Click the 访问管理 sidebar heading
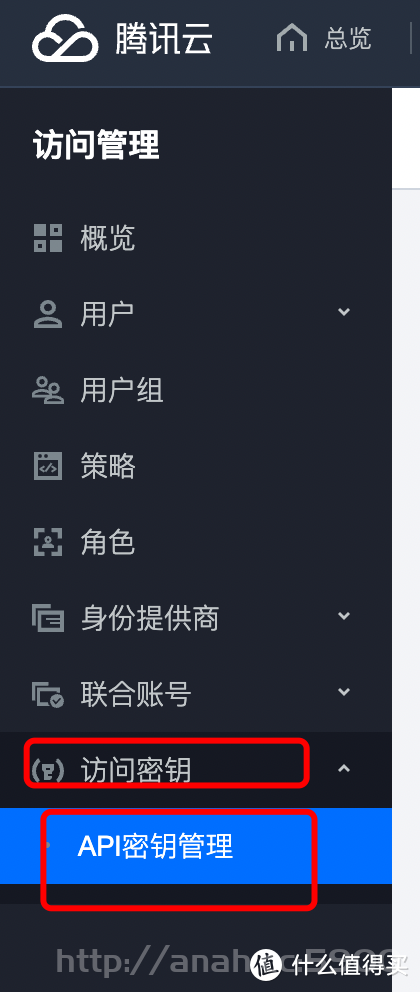The width and height of the screenshot is (420, 992). [x=96, y=146]
